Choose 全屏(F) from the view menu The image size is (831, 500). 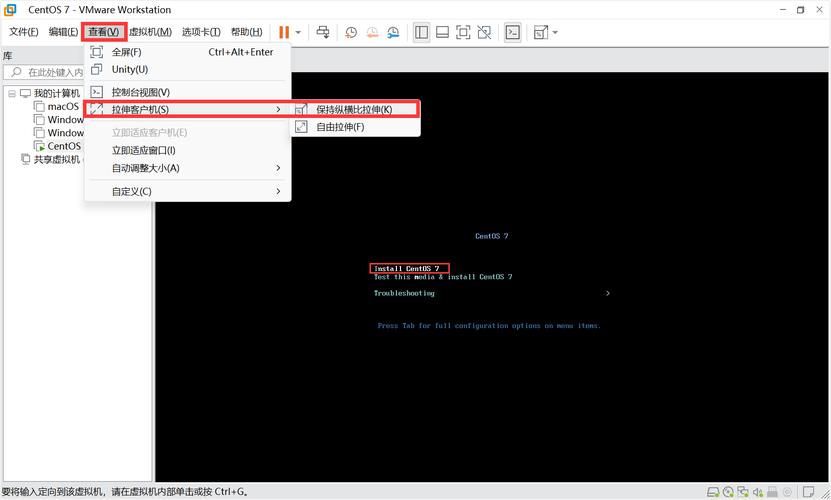[187, 52]
